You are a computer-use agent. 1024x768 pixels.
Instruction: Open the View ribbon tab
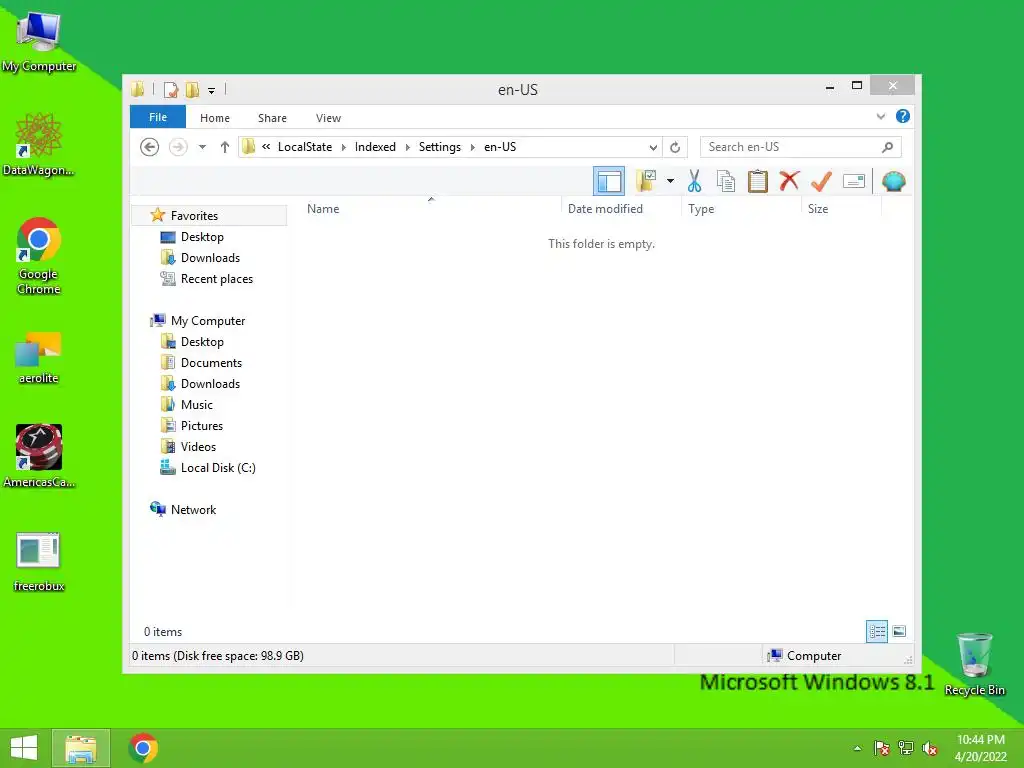(328, 118)
